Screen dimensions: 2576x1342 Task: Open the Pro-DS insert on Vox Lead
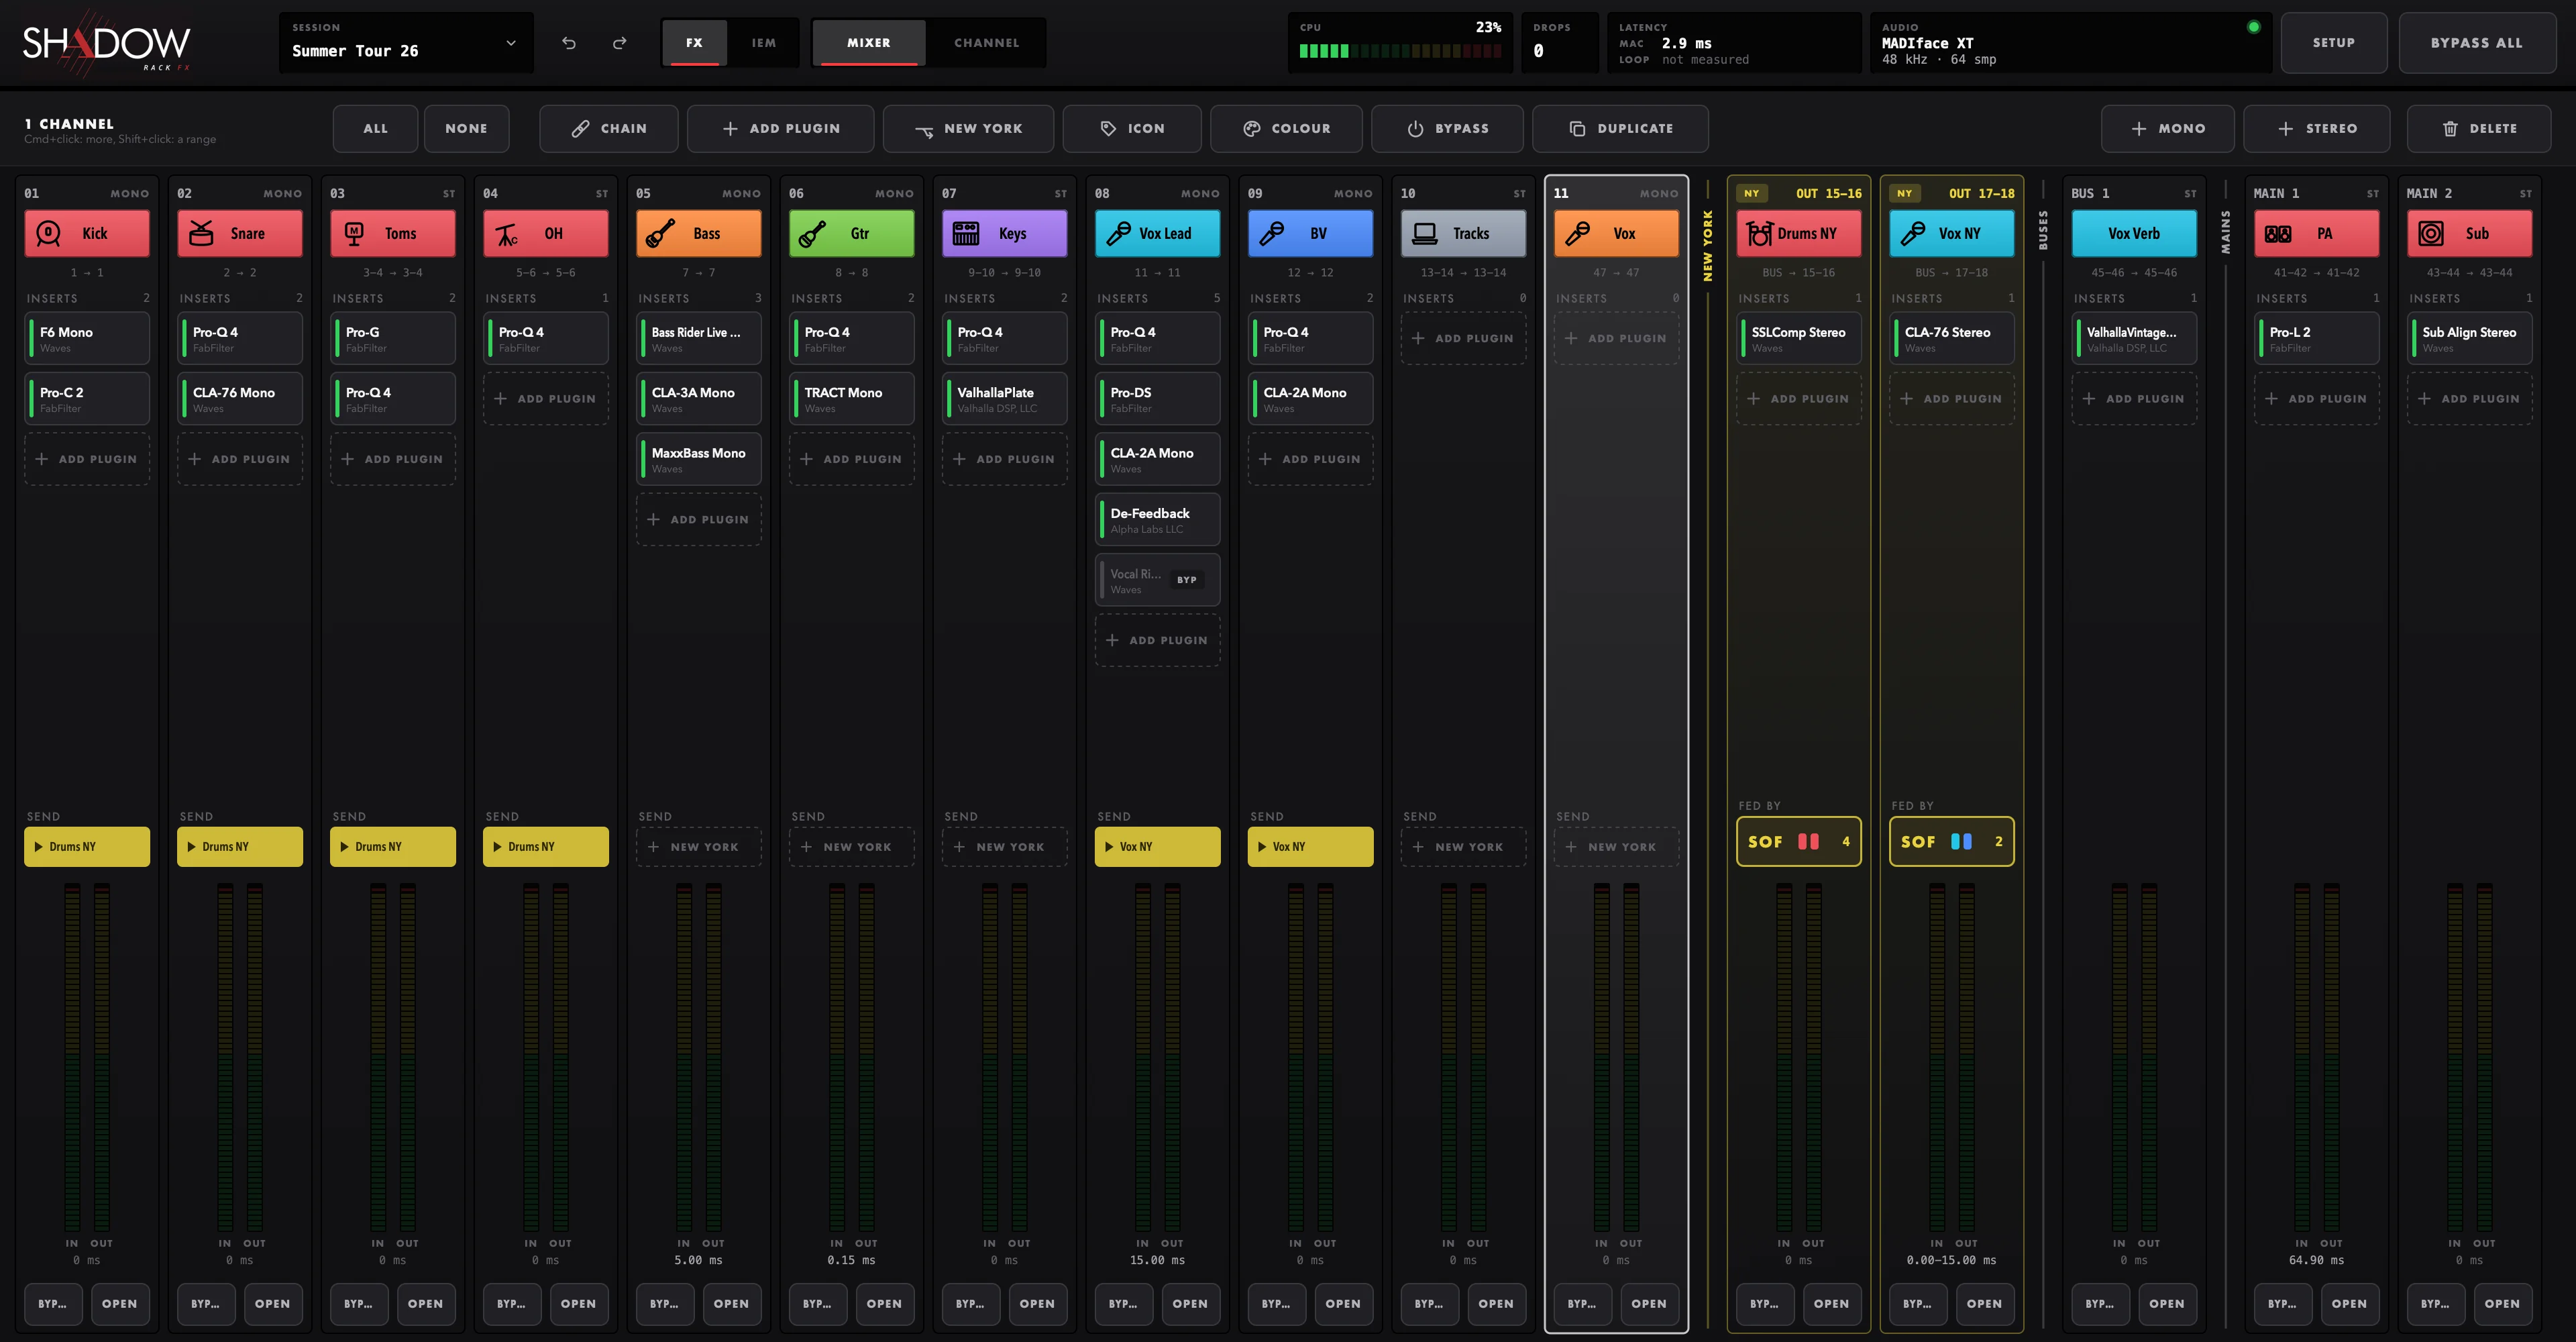click(1157, 399)
